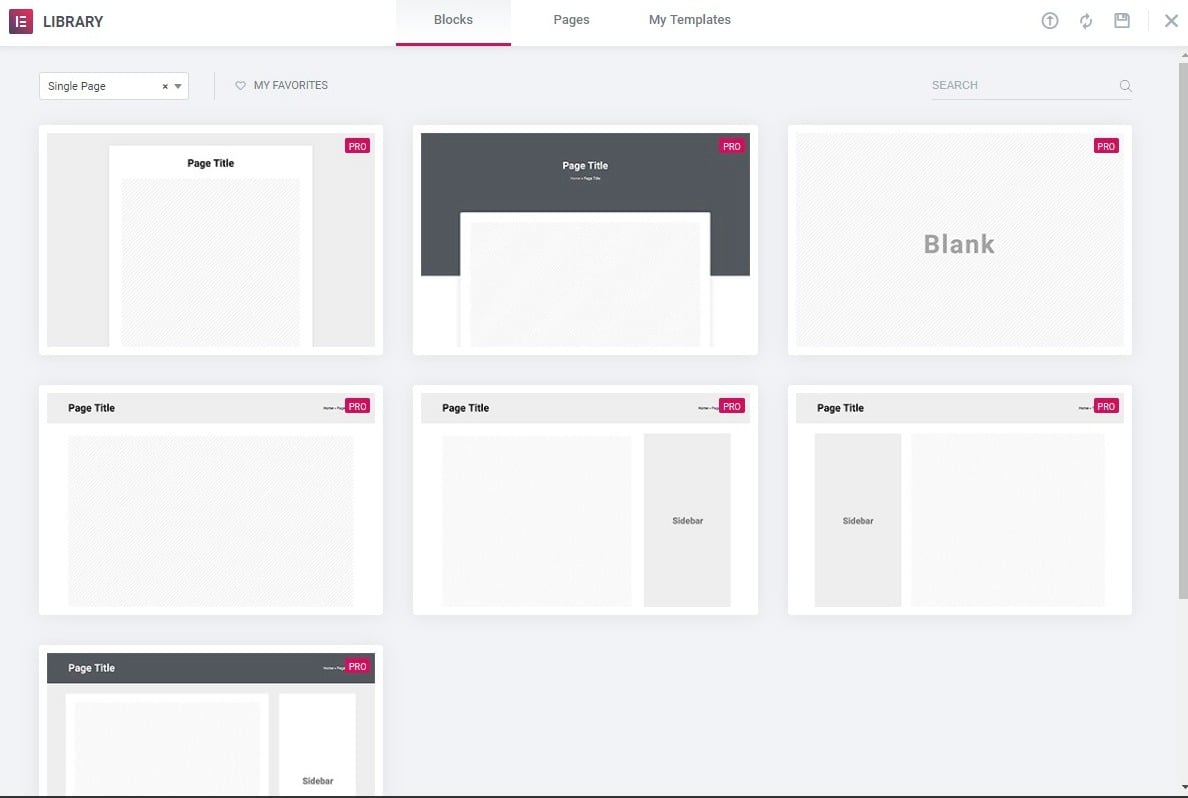Switch to the Blocks tab
Screen dimensions: 1188x798
click(453, 20)
